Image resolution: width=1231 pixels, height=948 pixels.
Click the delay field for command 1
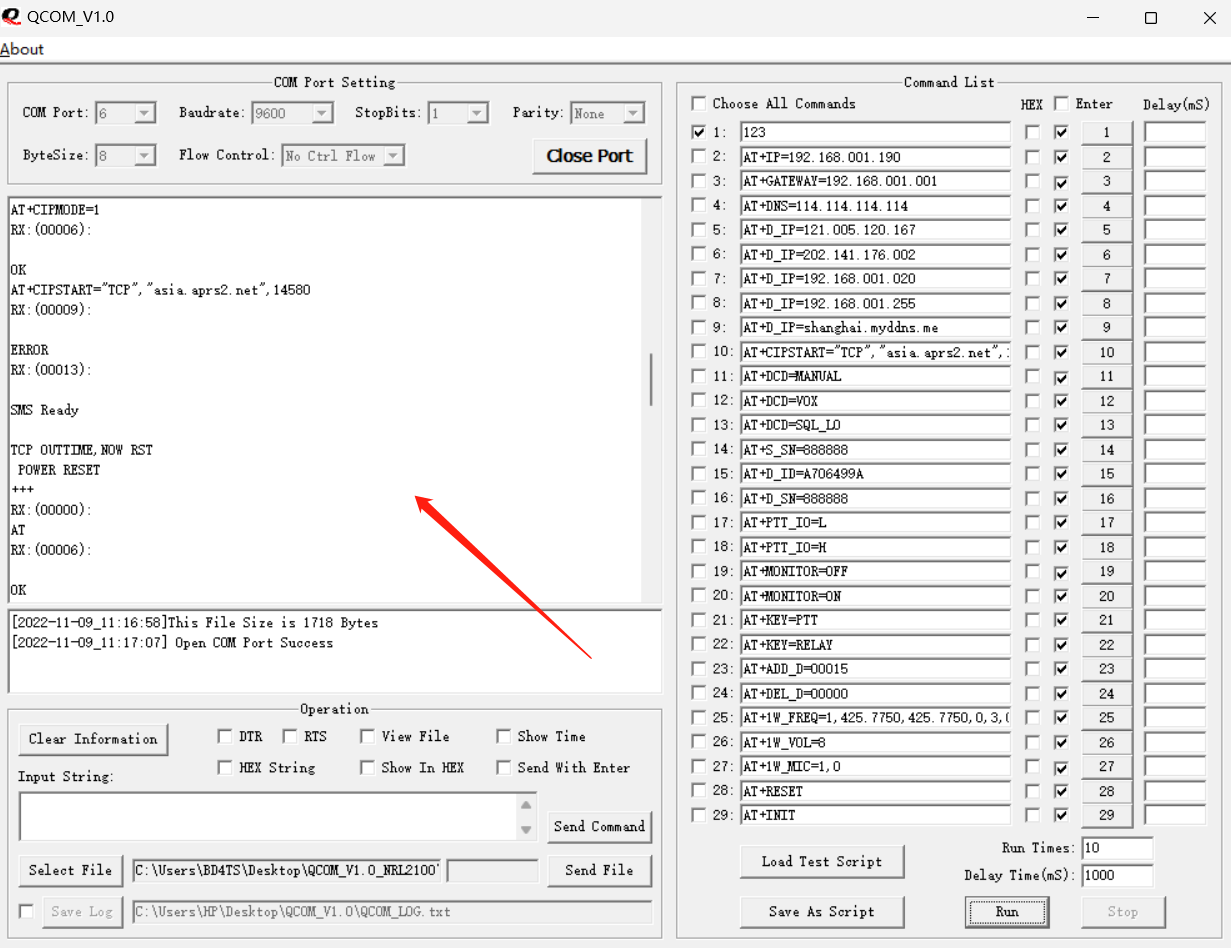(x=1175, y=132)
